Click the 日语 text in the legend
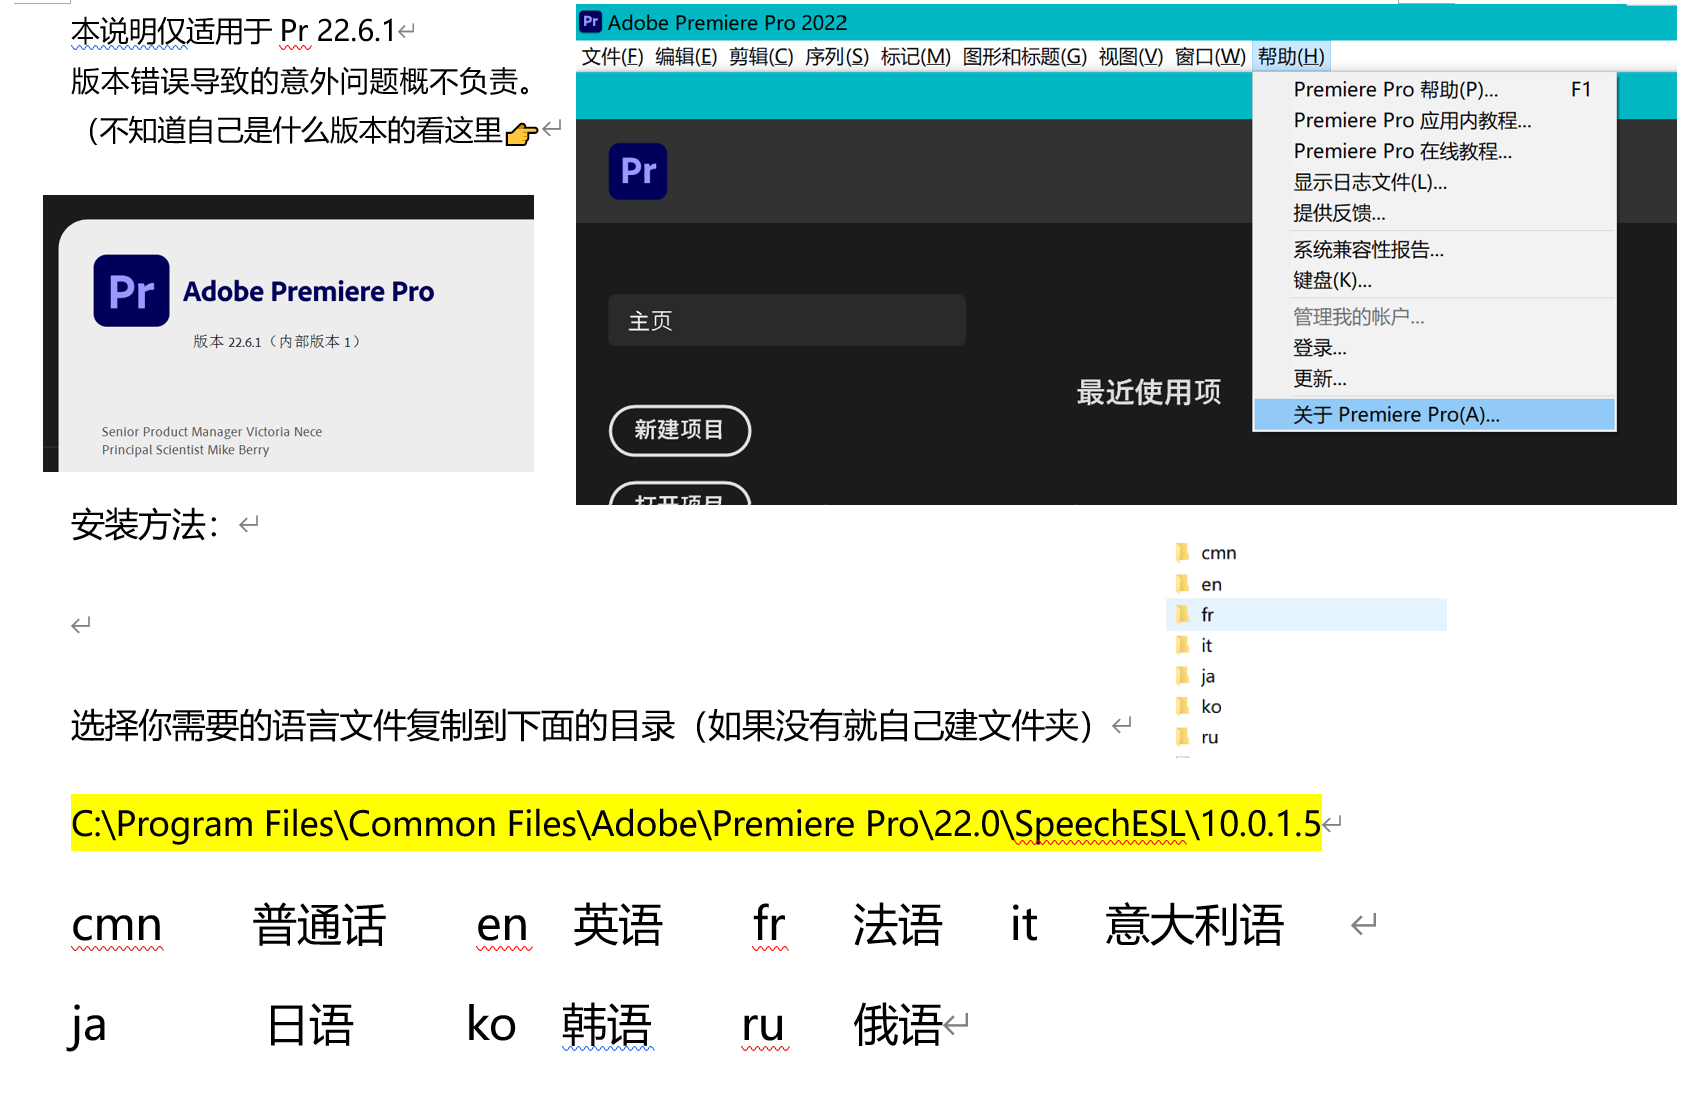This screenshot has width=1682, height=1120. coord(310,1026)
